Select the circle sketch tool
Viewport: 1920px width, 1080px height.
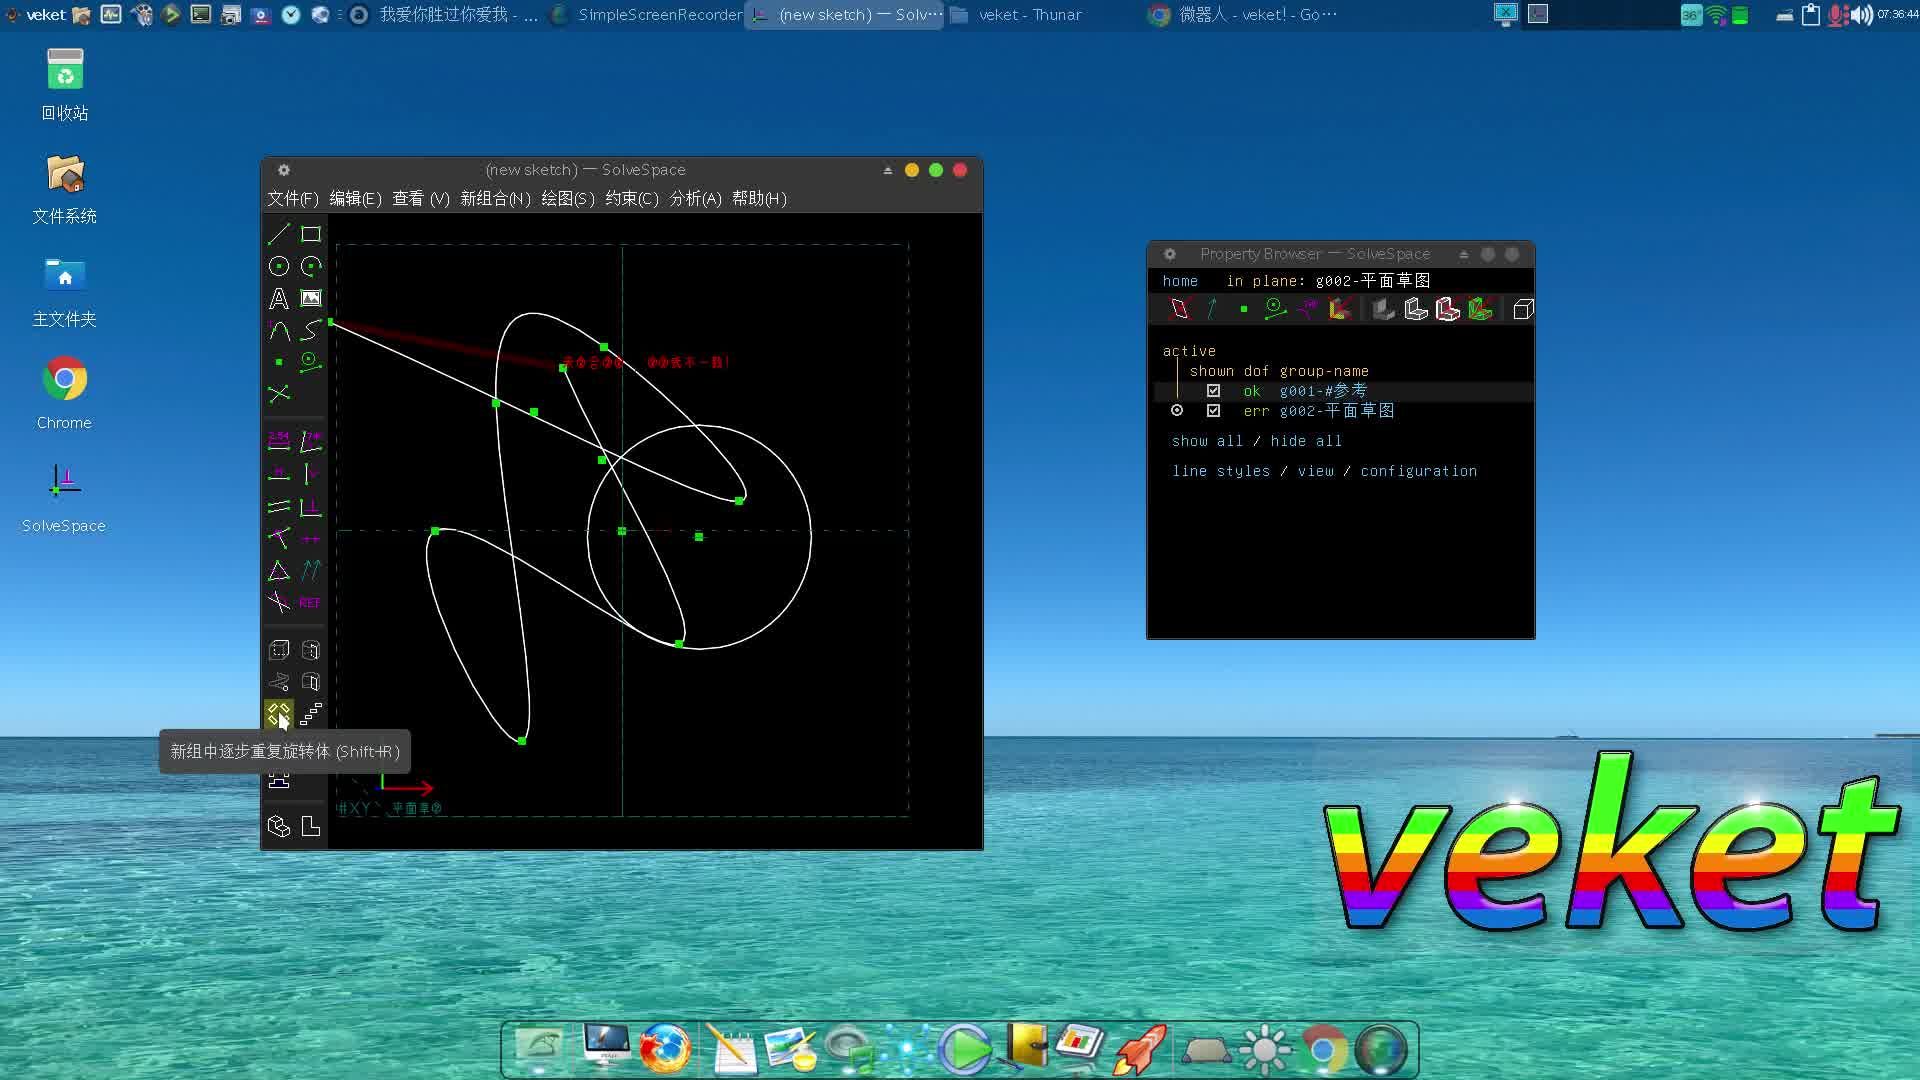coord(279,266)
